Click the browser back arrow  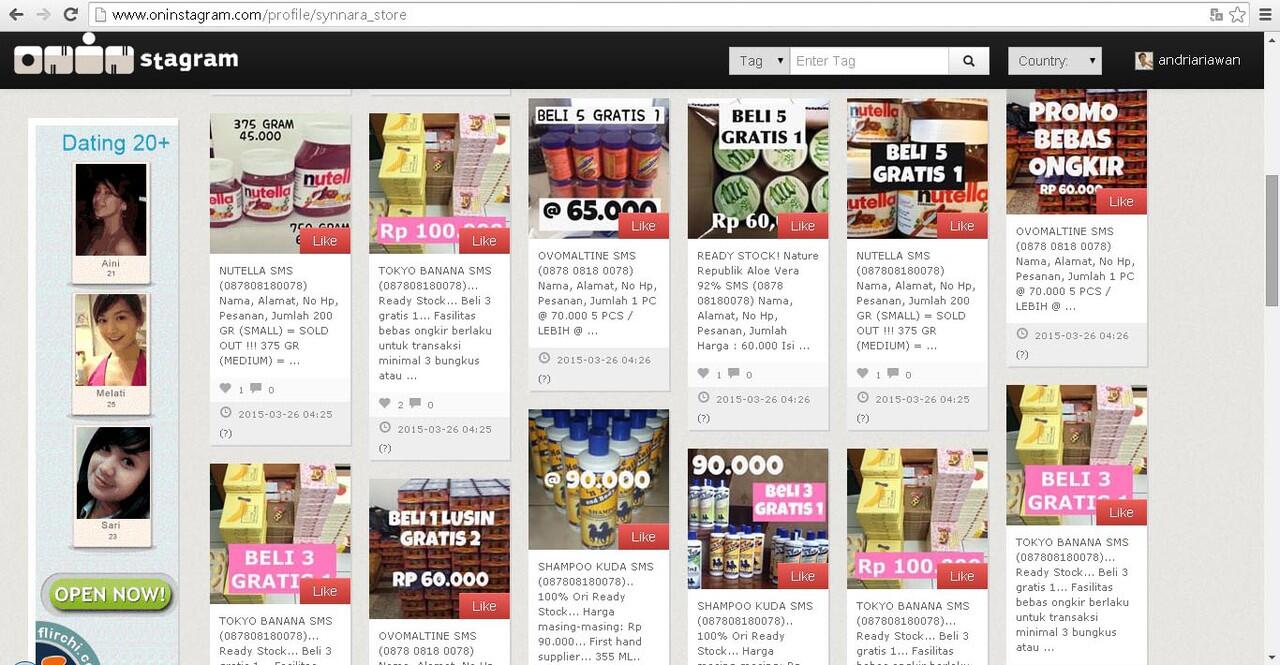[x=16, y=15]
